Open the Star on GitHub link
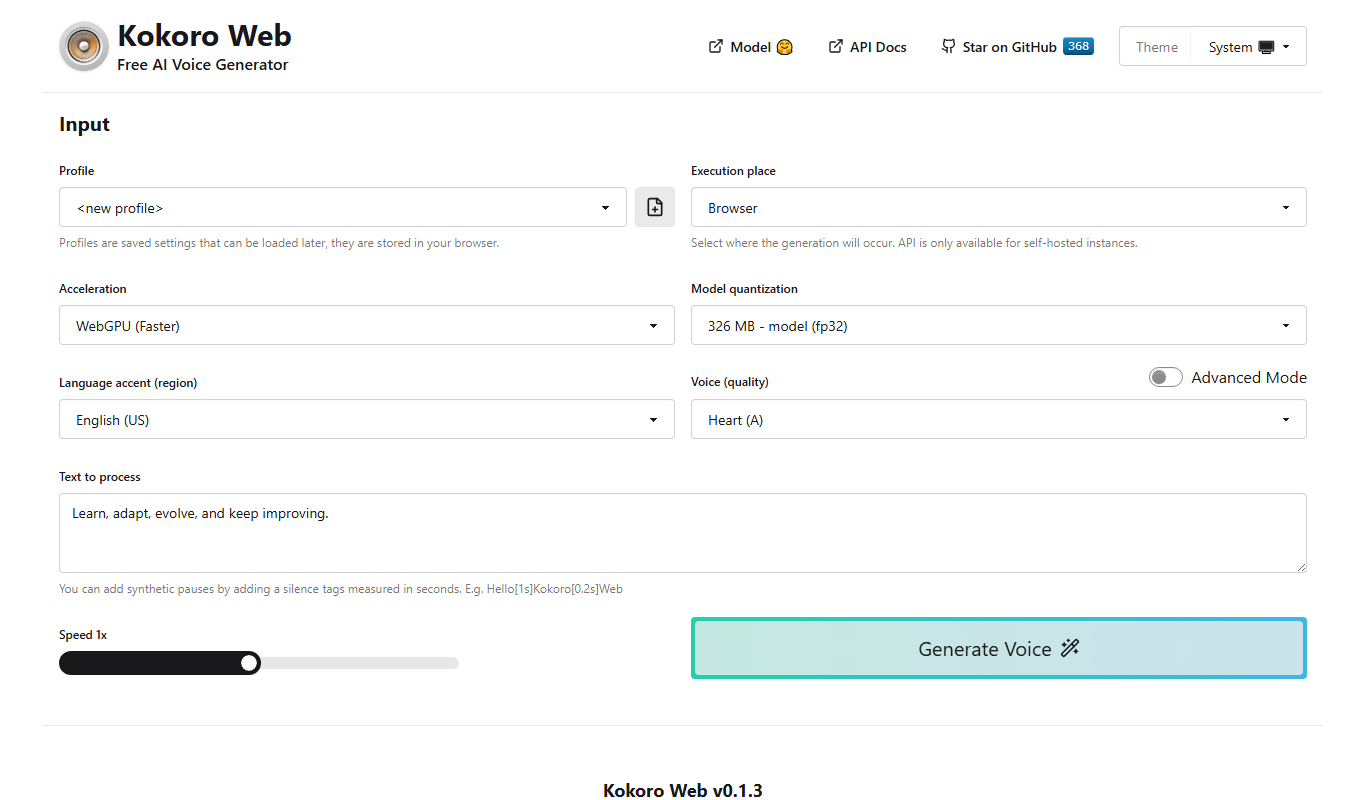The width and height of the screenshot is (1366, 800). point(1017,47)
